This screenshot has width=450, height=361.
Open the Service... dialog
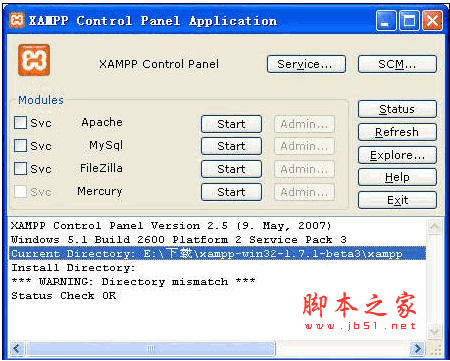[306, 64]
